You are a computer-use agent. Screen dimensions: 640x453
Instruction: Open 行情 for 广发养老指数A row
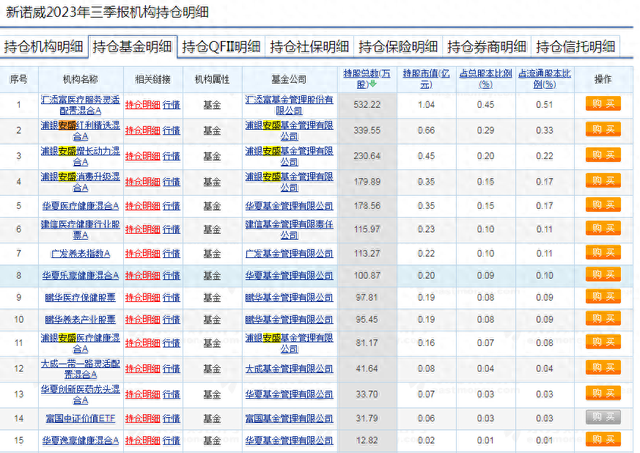pos(171,253)
